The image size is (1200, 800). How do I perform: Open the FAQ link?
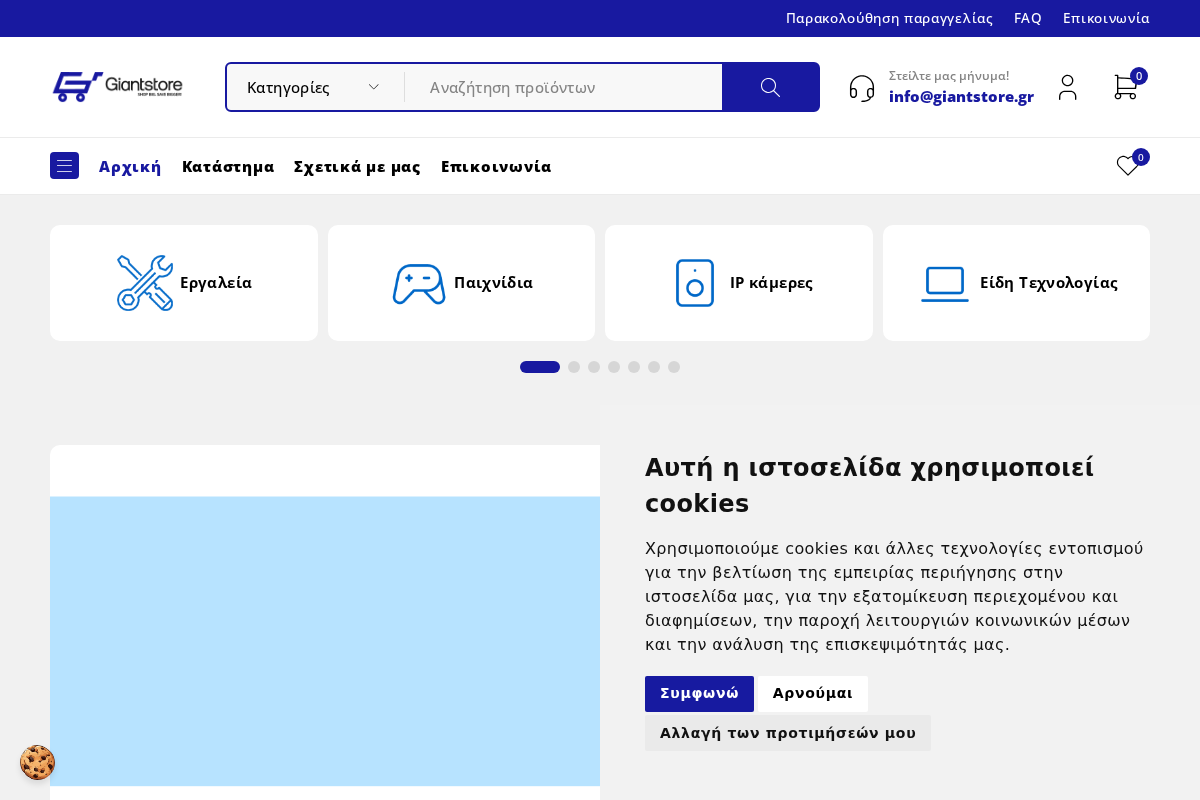[x=1028, y=18]
